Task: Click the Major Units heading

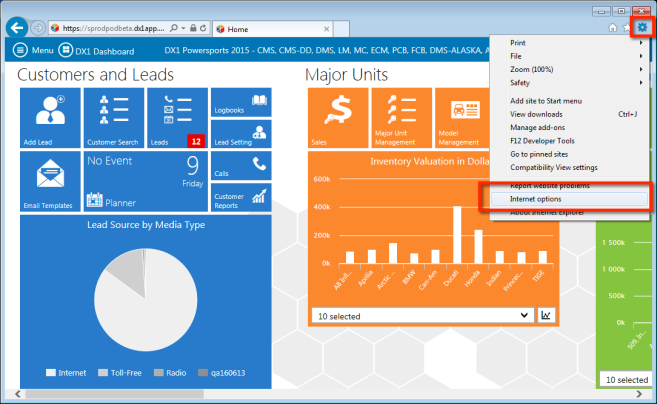Action: [347, 75]
